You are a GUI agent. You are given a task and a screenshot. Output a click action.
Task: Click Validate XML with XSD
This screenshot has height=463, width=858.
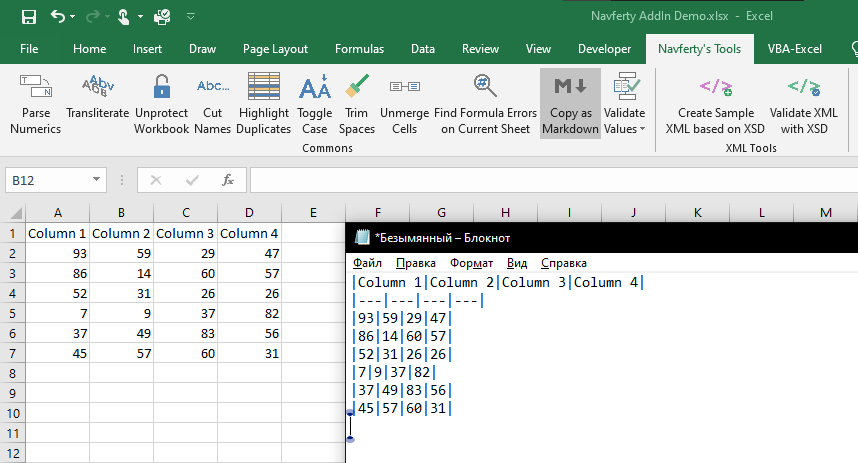[x=803, y=103]
